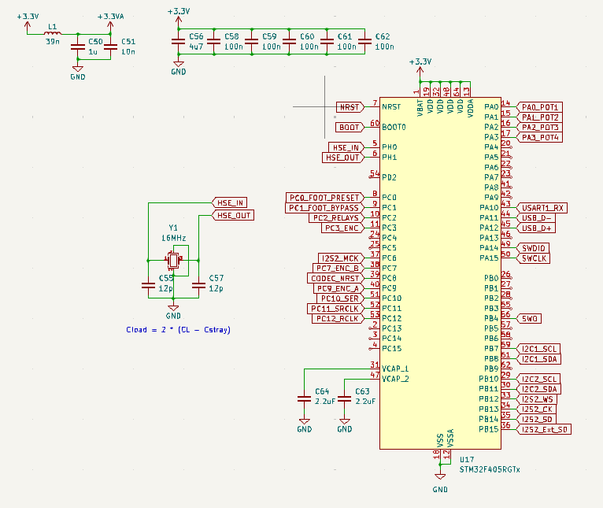Click the USART1_RX label on PA10

542,208
